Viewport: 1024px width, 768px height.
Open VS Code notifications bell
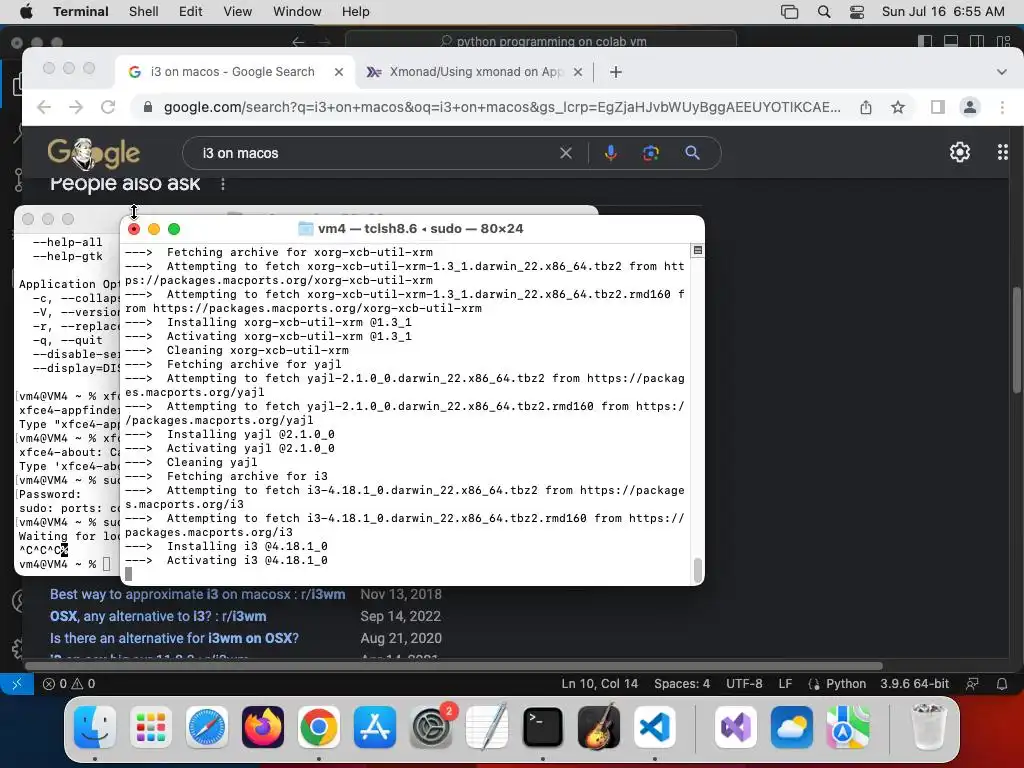1002,684
